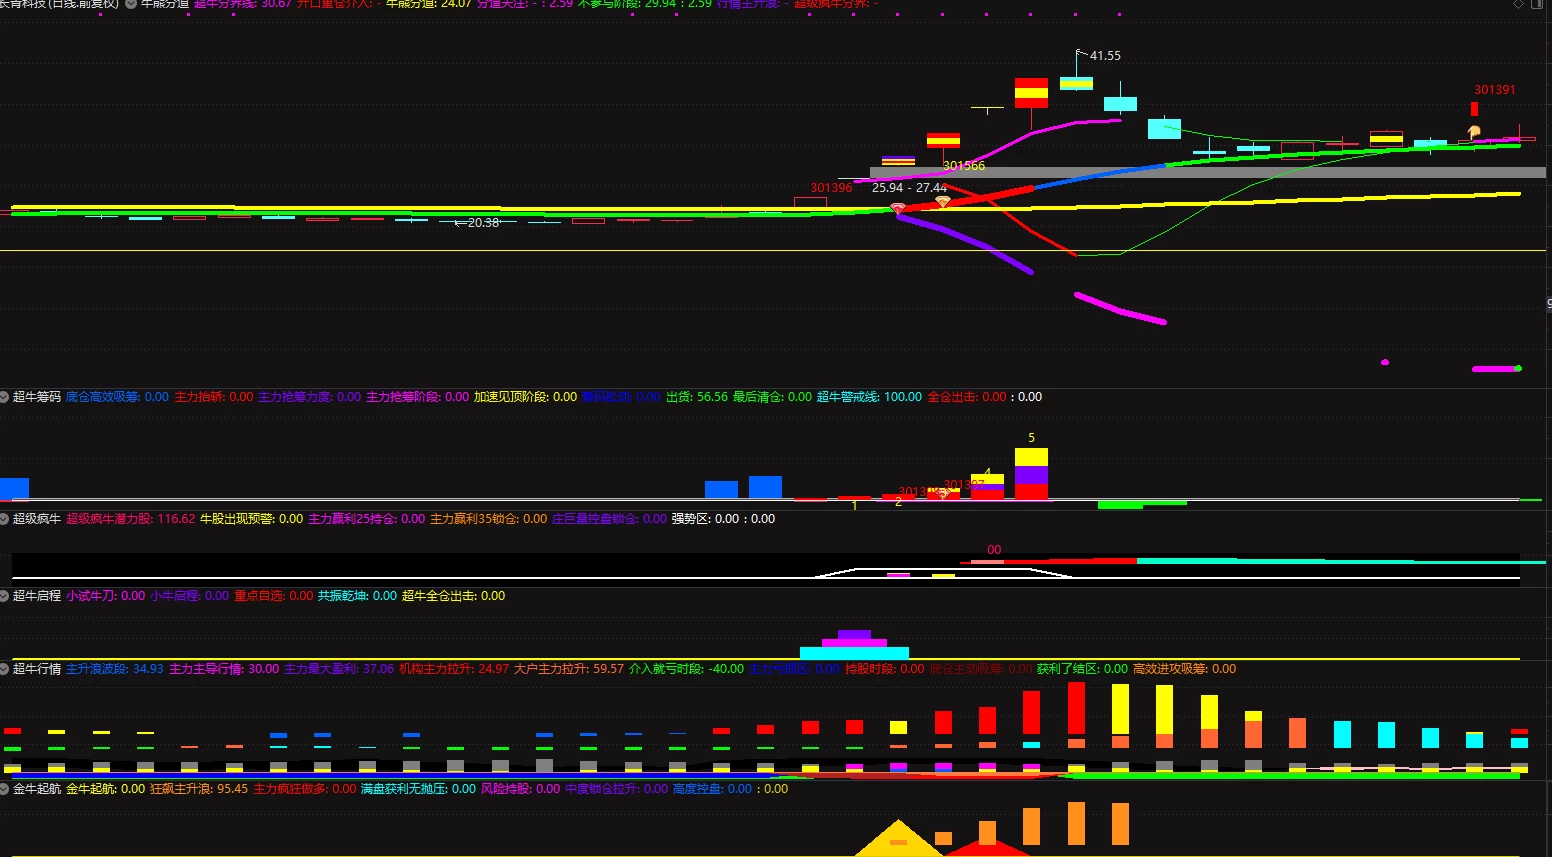Click the 牛股出现预警: 0.00 value
Image resolution: width=1552 pixels, height=857 pixels.
click(x=251, y=519)
